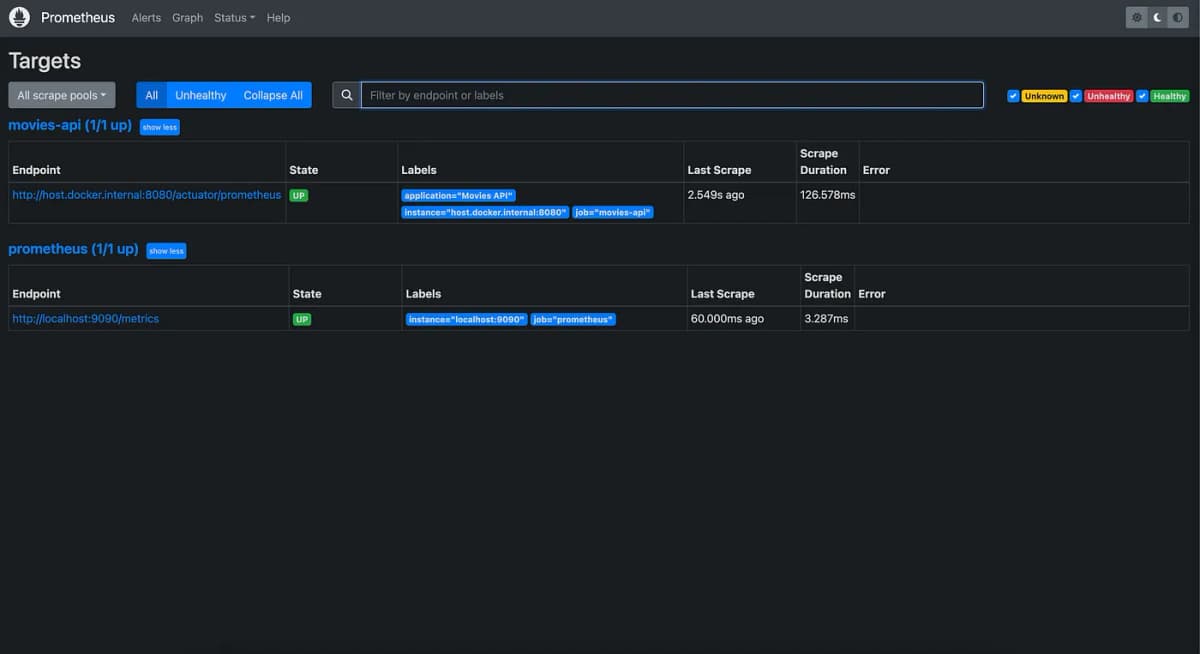1200x654 pixels.
Task: Open the Status dropdown menu
Action: [234, 17]
